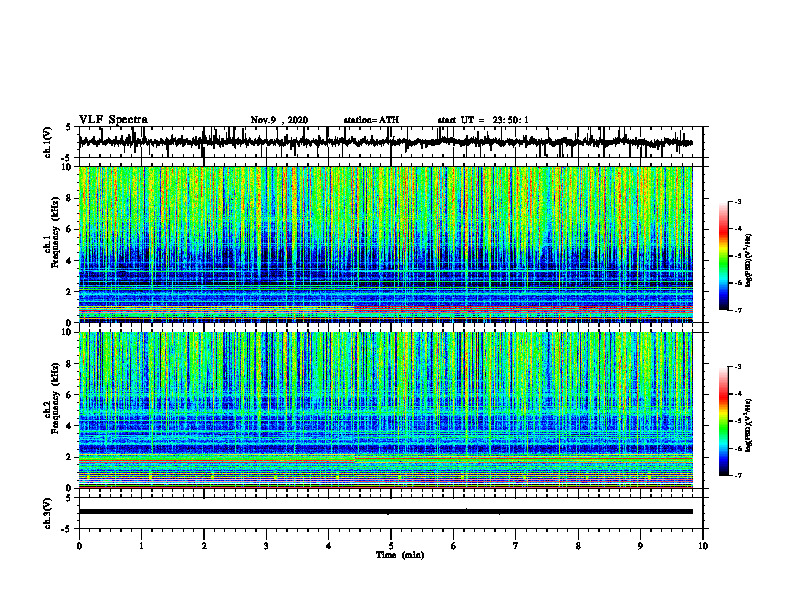Click time axis tick label '1'
This screenshot has width=792, height=612.
point(141,546)
